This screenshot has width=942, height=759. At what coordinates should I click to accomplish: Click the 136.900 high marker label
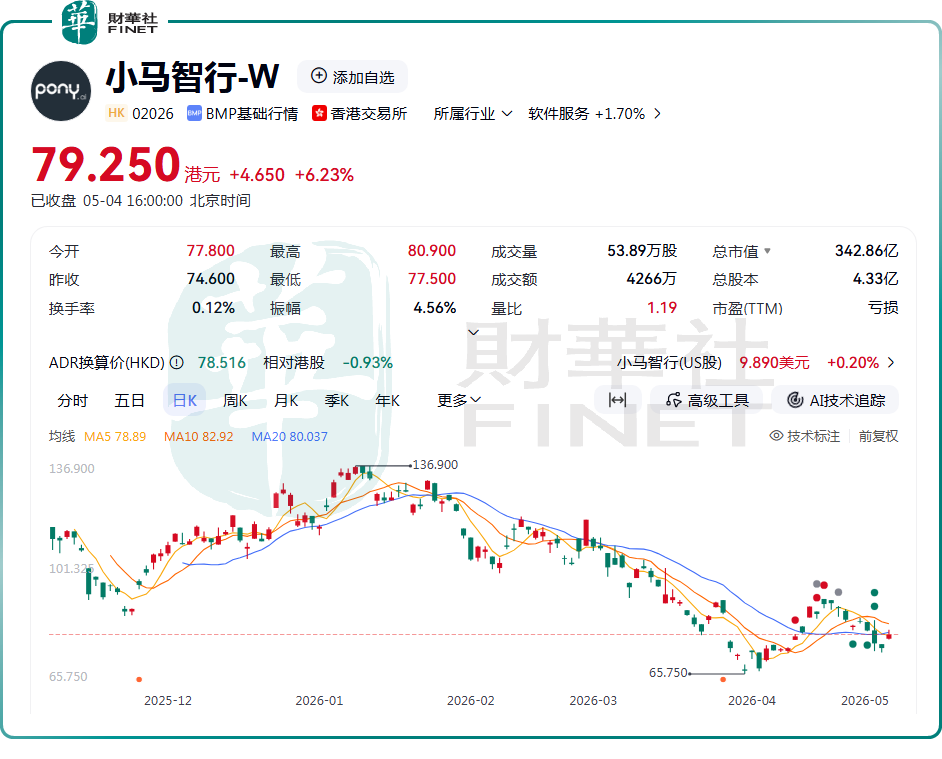[435, 465]
